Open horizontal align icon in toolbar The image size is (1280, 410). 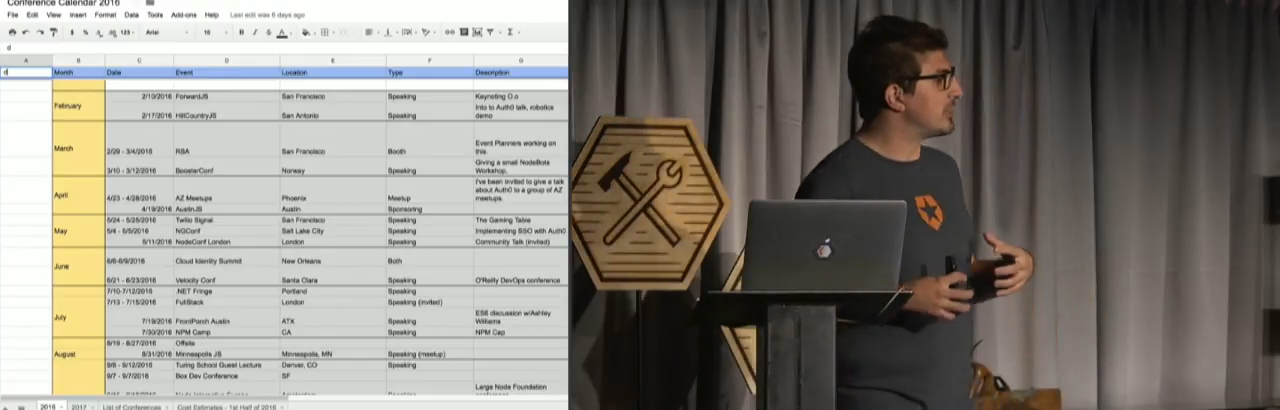[x=369, y=33]
